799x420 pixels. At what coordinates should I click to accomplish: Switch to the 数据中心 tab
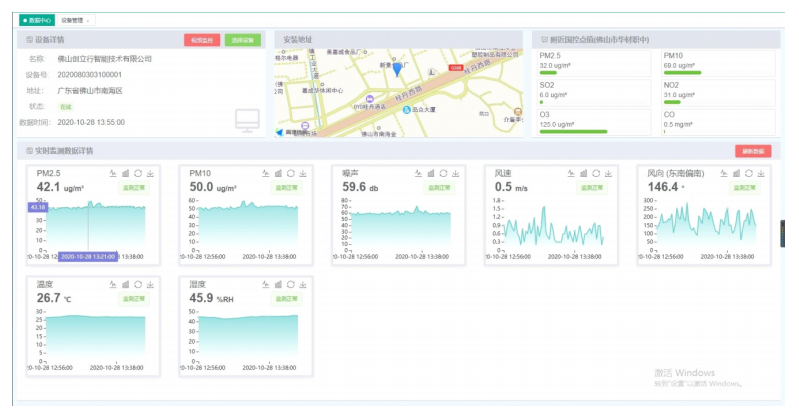coord(38,20)
